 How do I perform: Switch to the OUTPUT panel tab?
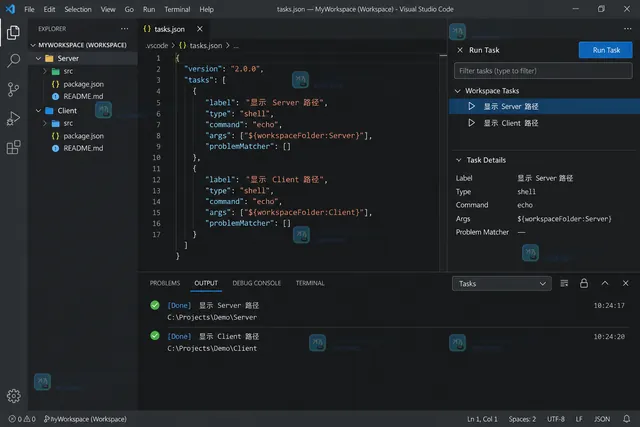tap(206, 283)
